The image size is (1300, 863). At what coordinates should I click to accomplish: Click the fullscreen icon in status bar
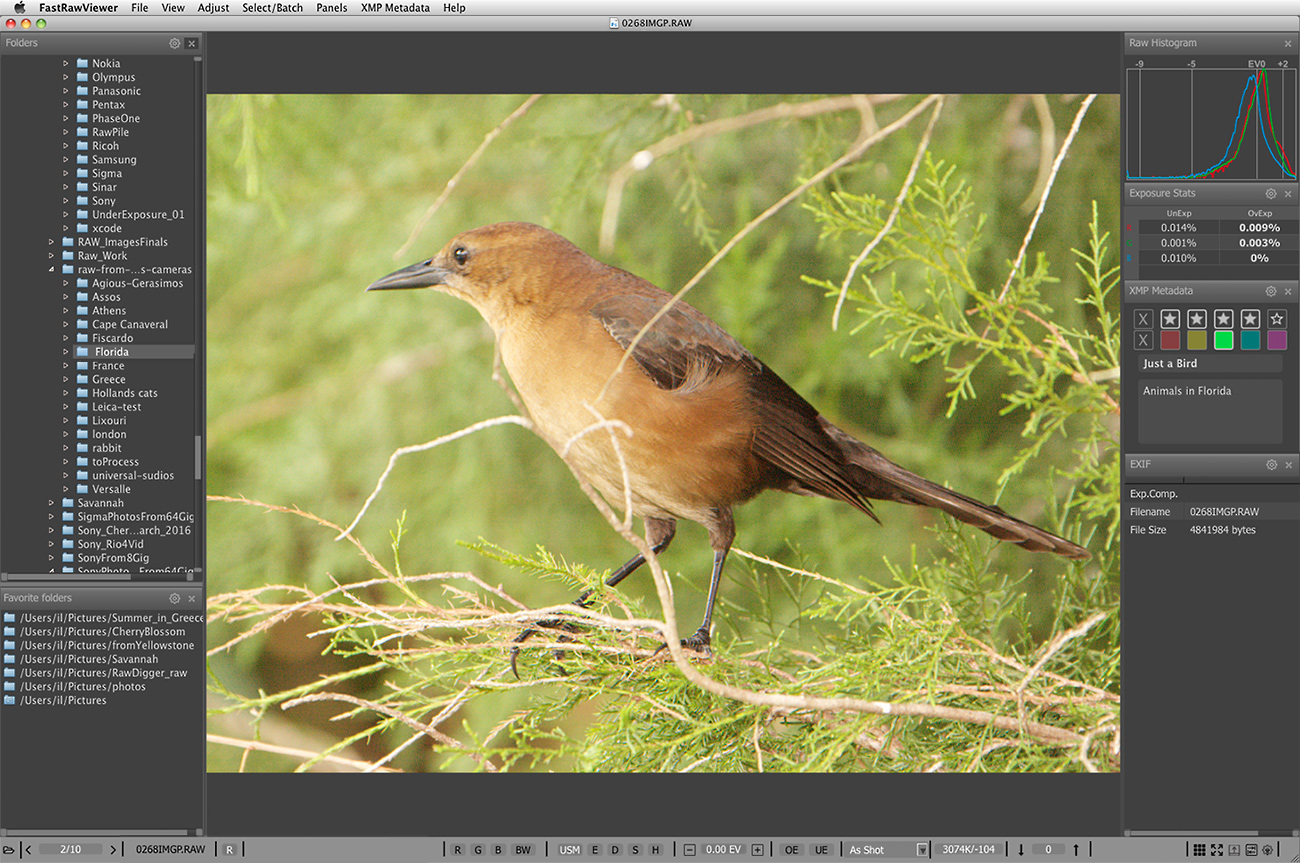pyautogui.click(x=1217, y=850)
